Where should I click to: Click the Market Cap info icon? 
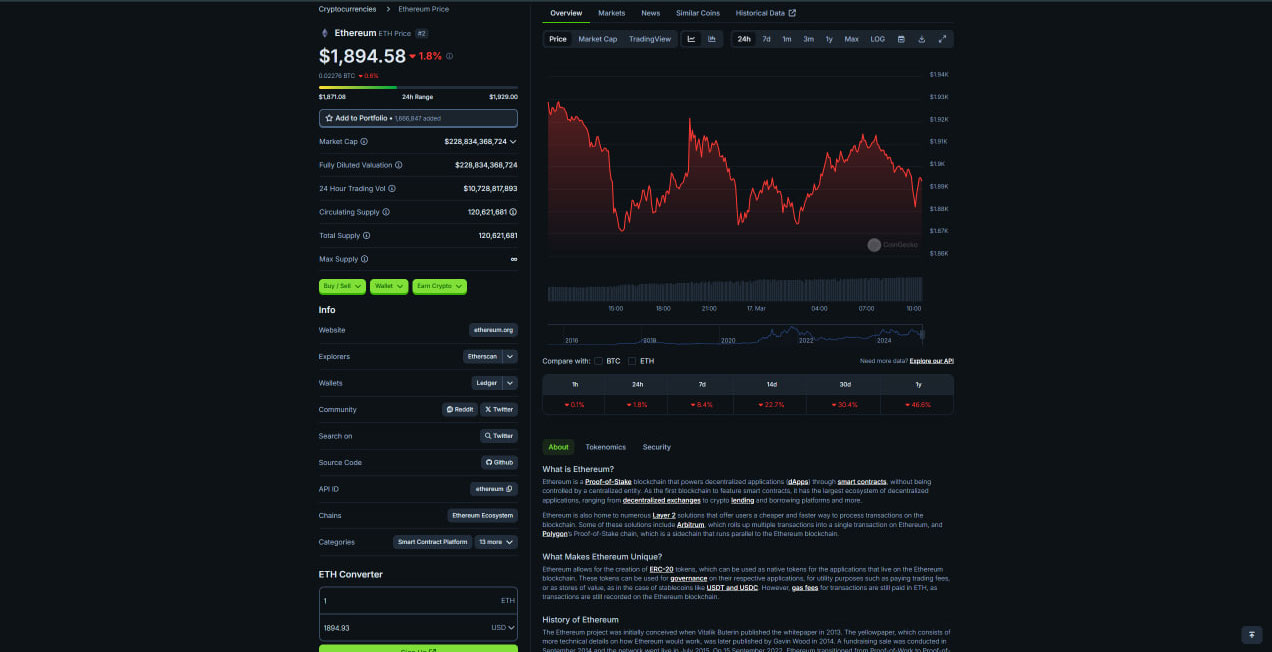point(364,142)
